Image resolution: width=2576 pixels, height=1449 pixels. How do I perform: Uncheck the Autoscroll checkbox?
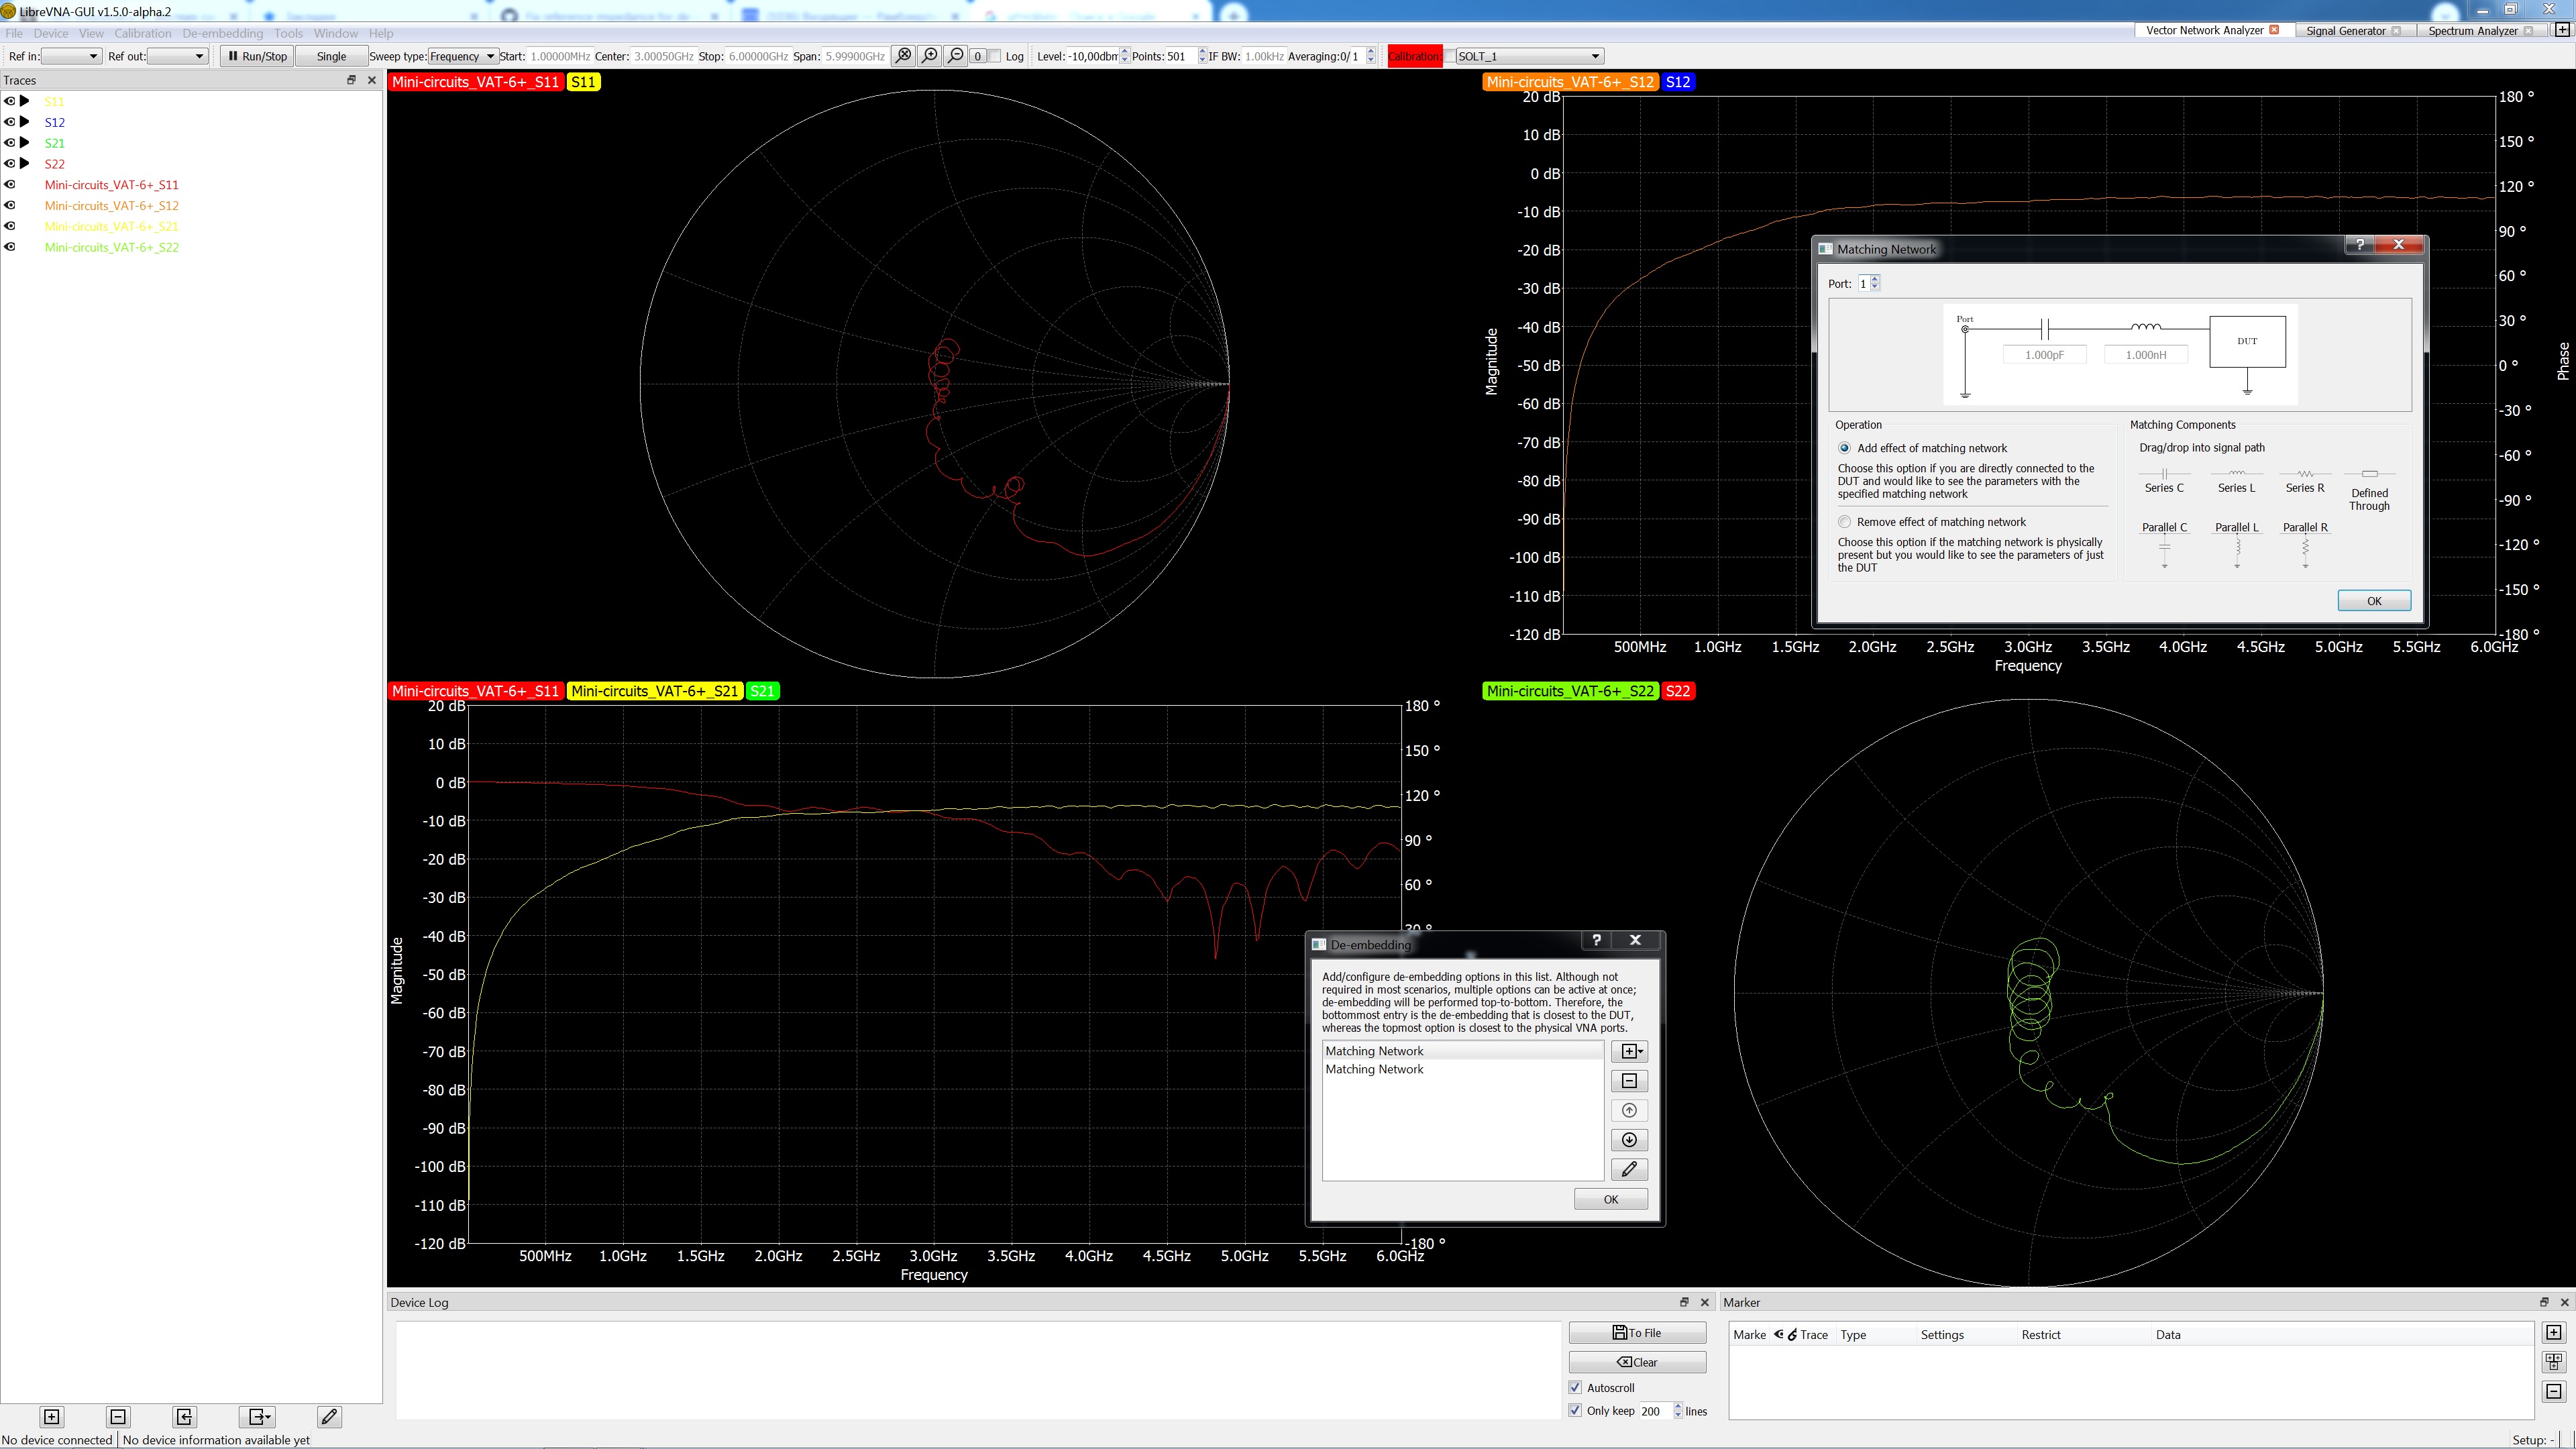click(x=1576, y=1388)
